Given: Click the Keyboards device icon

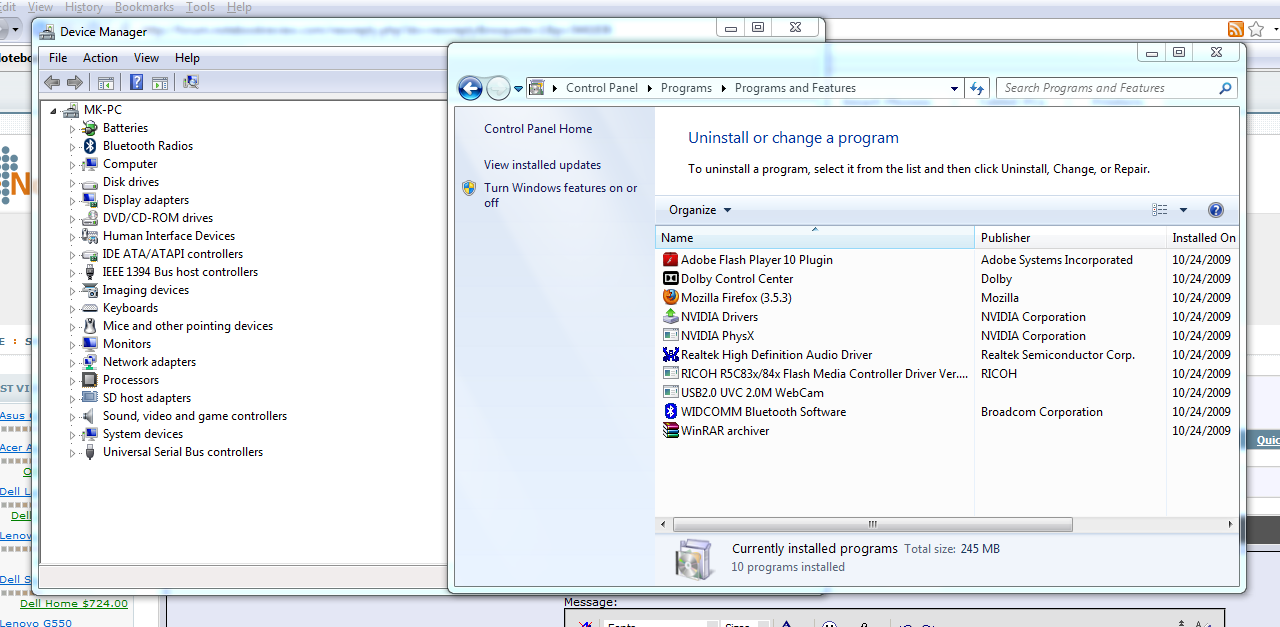Looking at the screenshot, I should click(x=90, y=308).
